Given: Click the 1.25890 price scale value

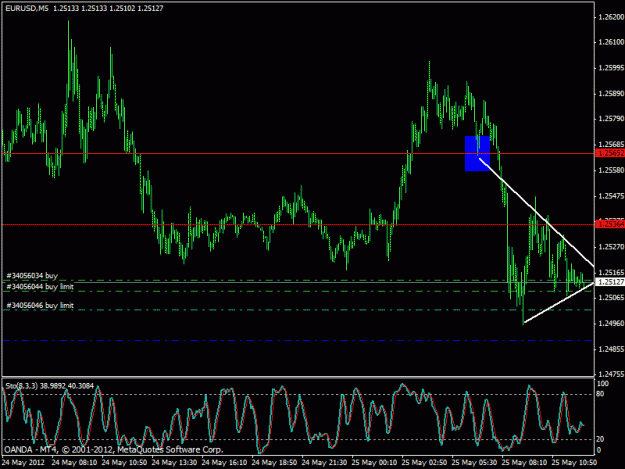Looking at the screenshot, I should click(x=611, y=94).
